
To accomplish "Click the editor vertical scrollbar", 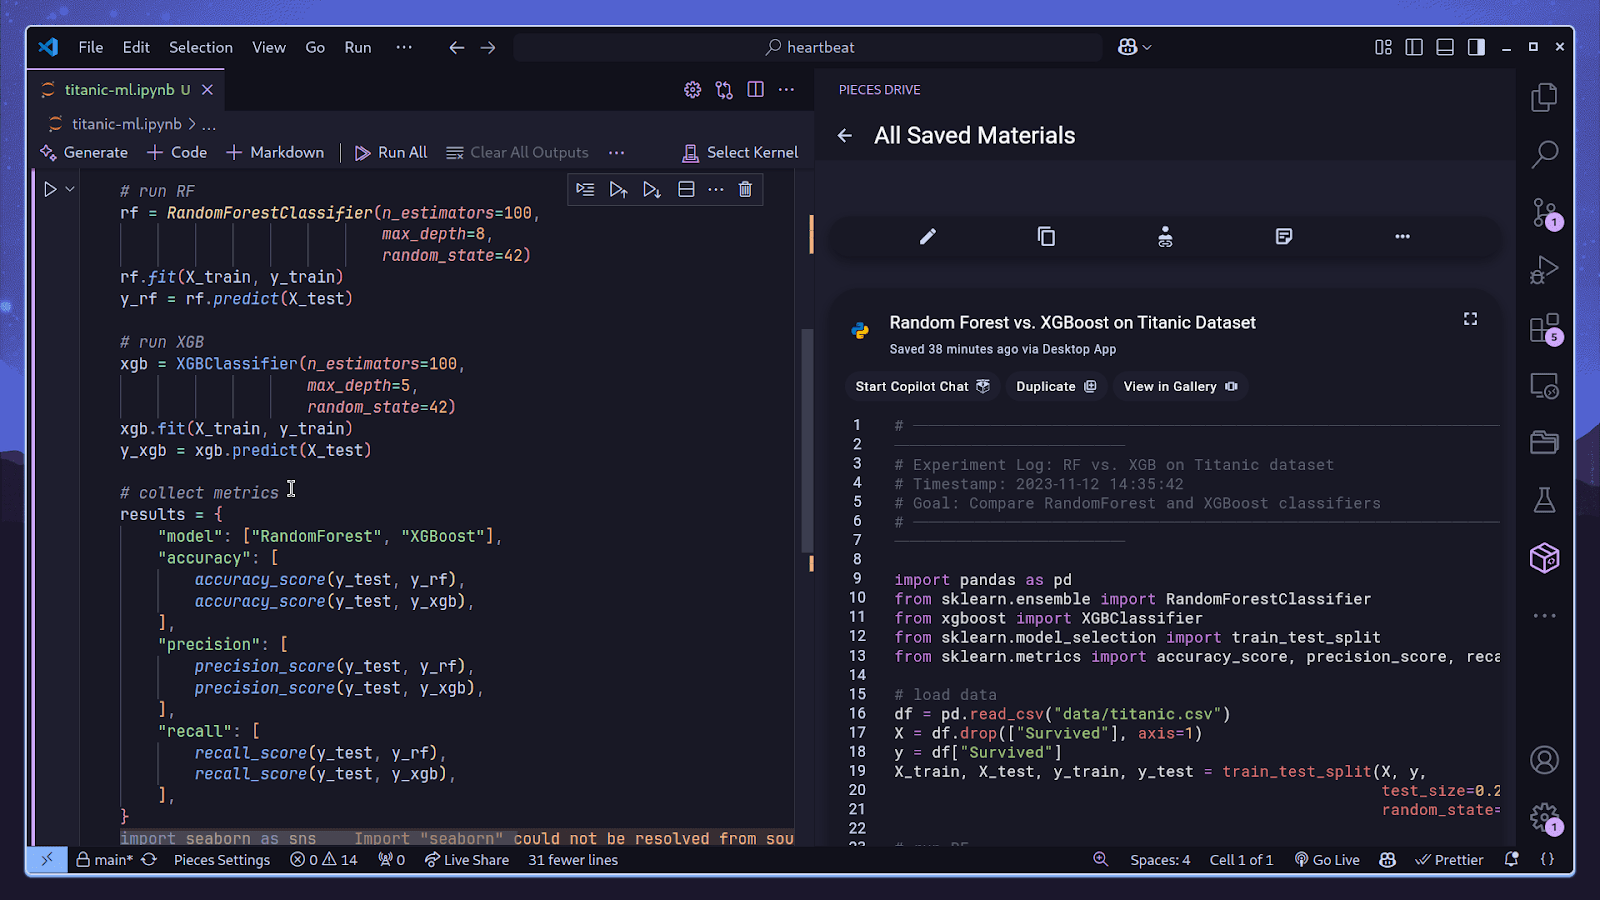I will [x=807, y=441].
